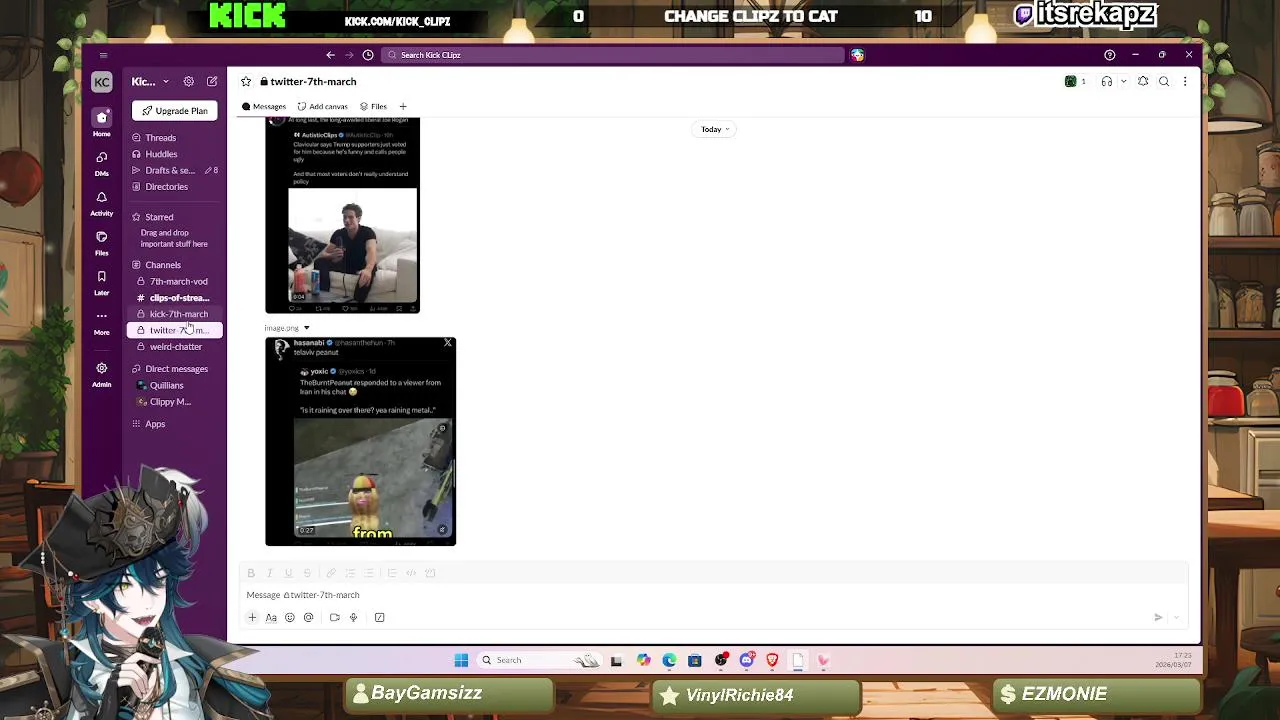Start a huddle with headphones icon

(1107, 82)
